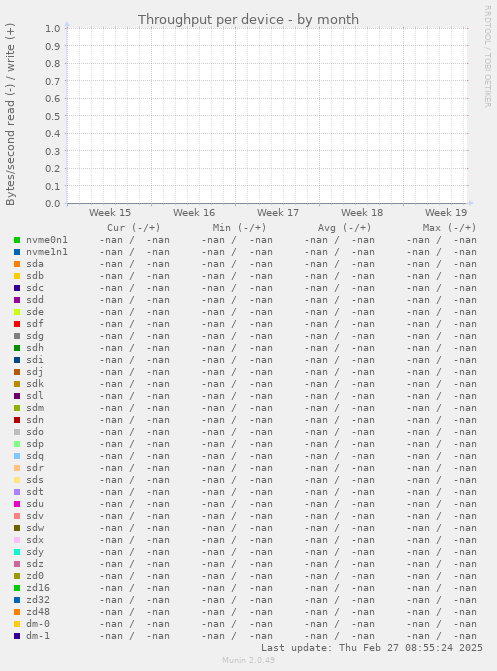Click the cyan sdy legend swatch
The image size is (497, 671).
tap(17, 552)
